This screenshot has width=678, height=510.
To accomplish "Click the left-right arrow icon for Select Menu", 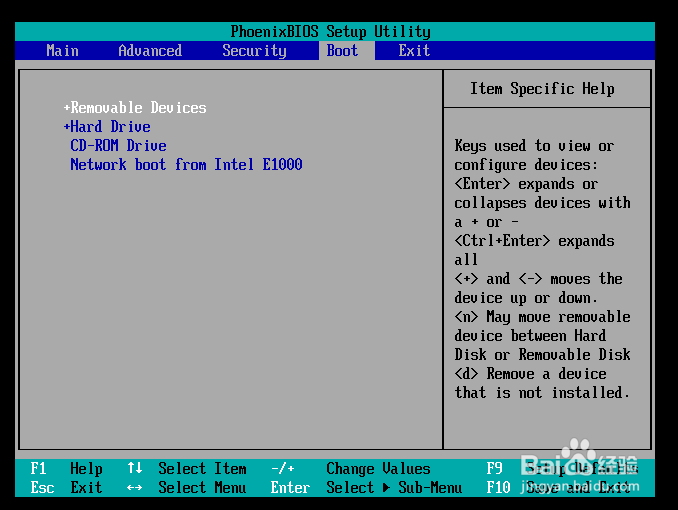I will click(x=134, y=488).
